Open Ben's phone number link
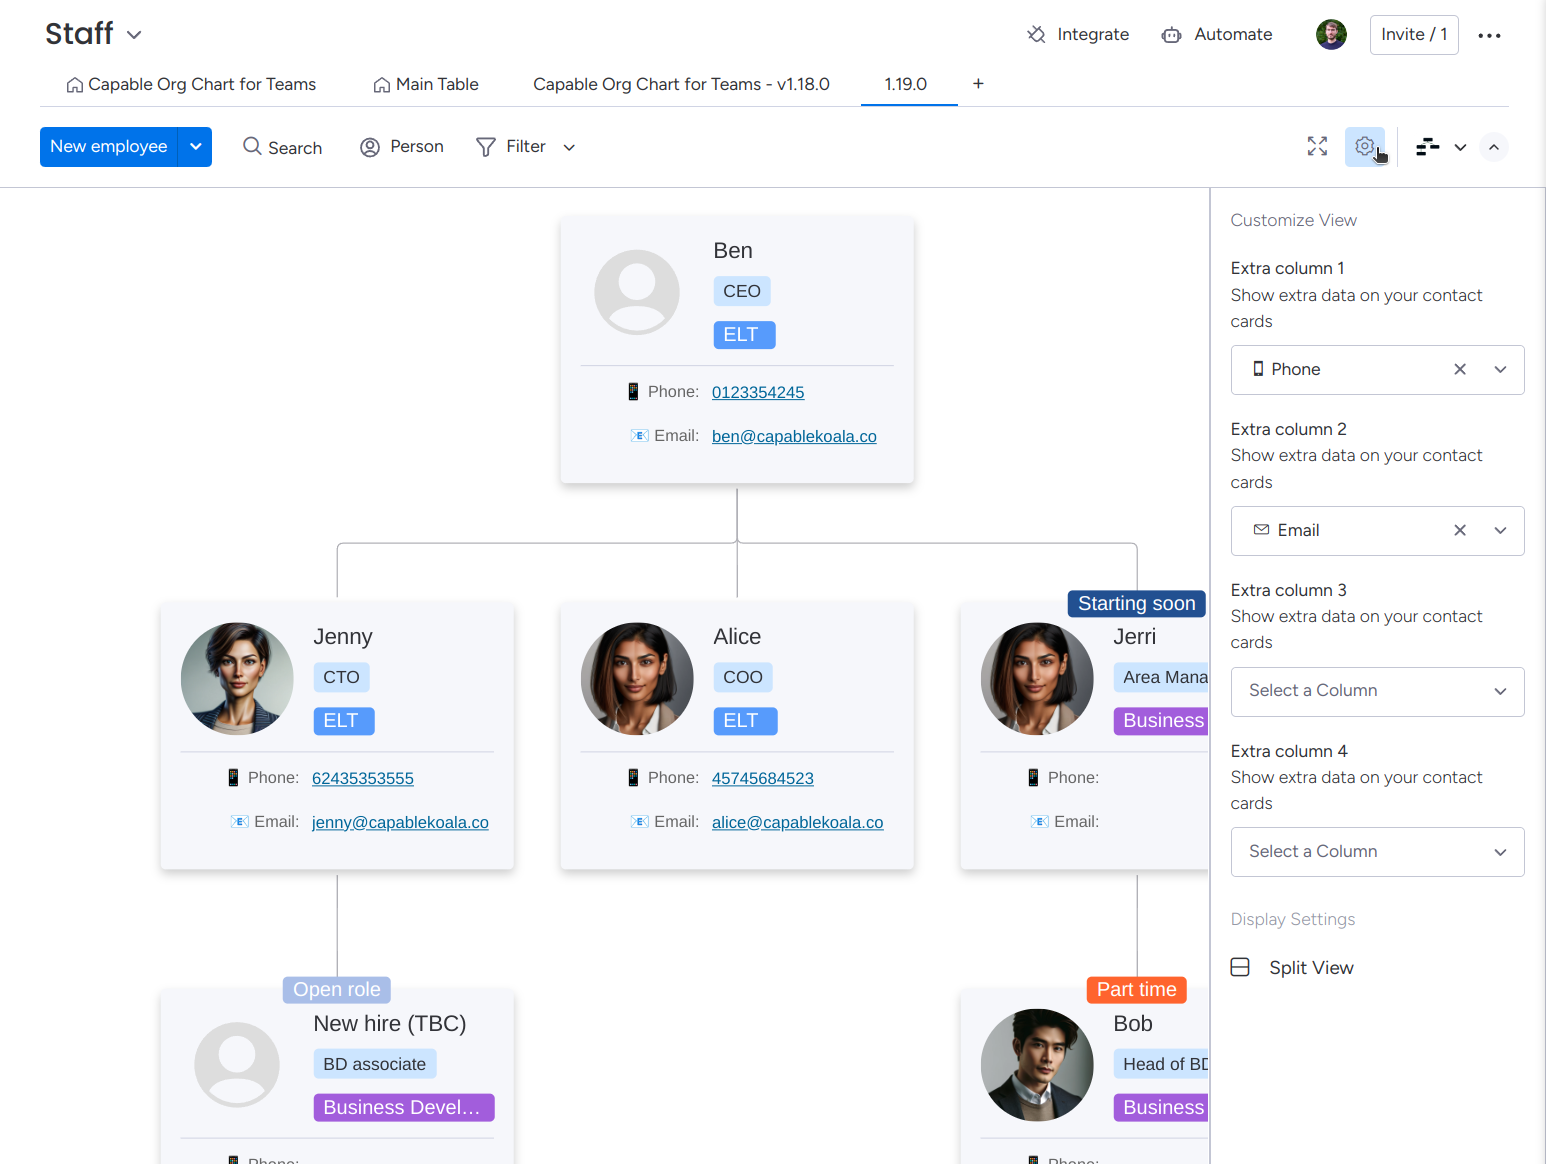This screenshot has height=1164, width=1546. pyautogui.click(x=758, y=392)
